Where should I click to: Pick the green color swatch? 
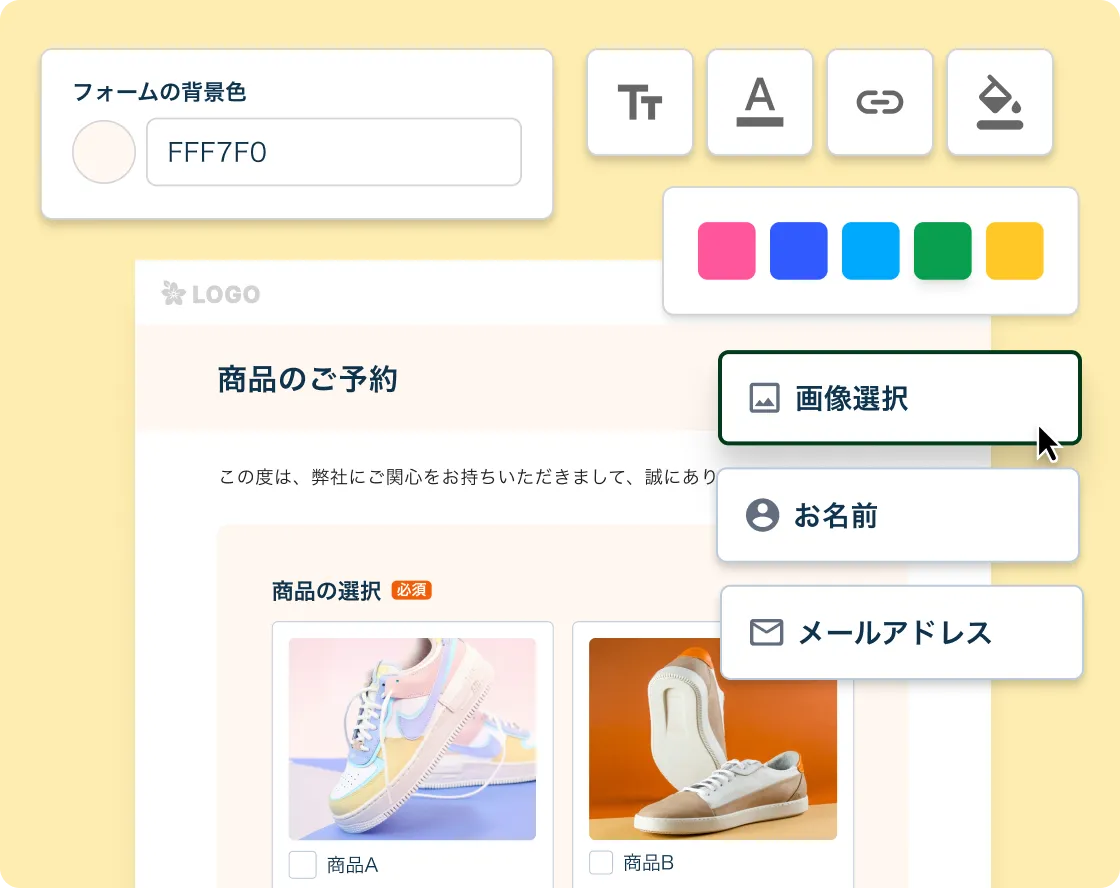(x=943, y=251)
